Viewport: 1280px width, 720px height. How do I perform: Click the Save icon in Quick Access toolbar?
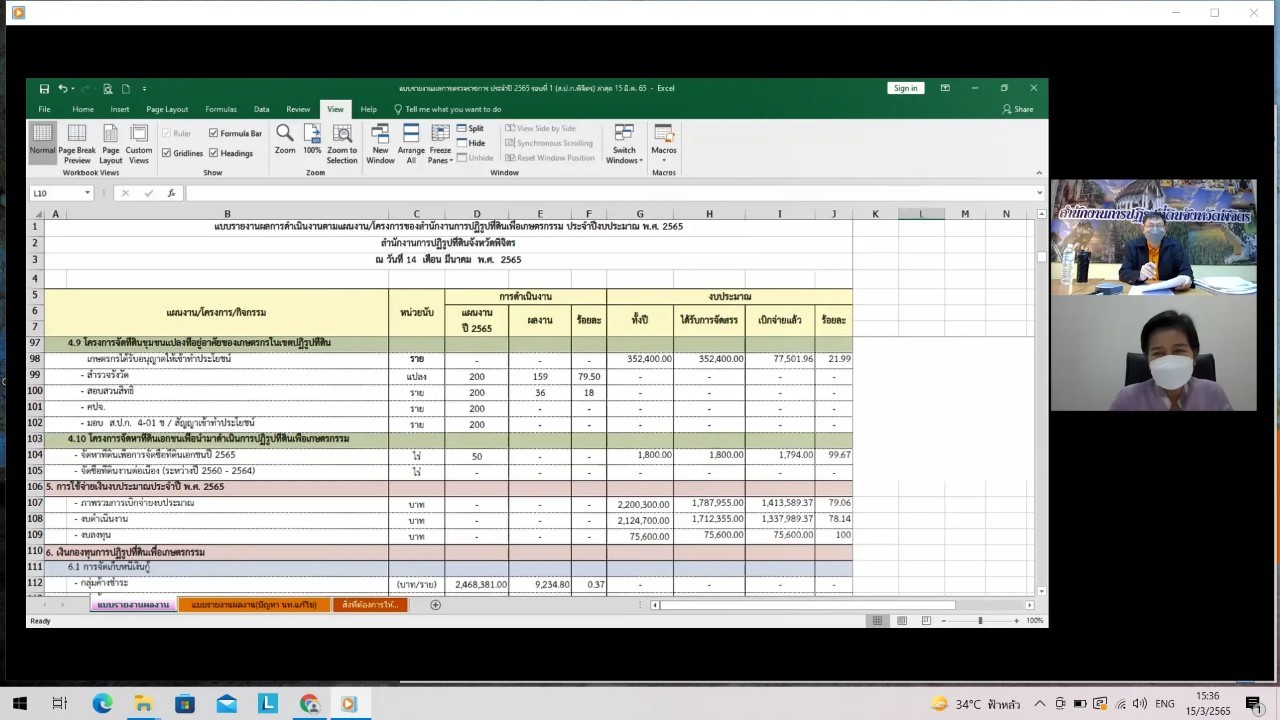(x=44, y=88)
